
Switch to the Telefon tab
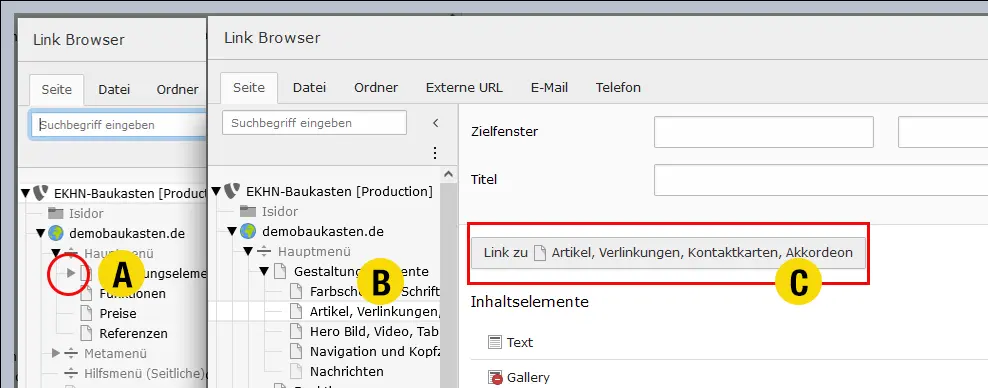pos(618,88)
